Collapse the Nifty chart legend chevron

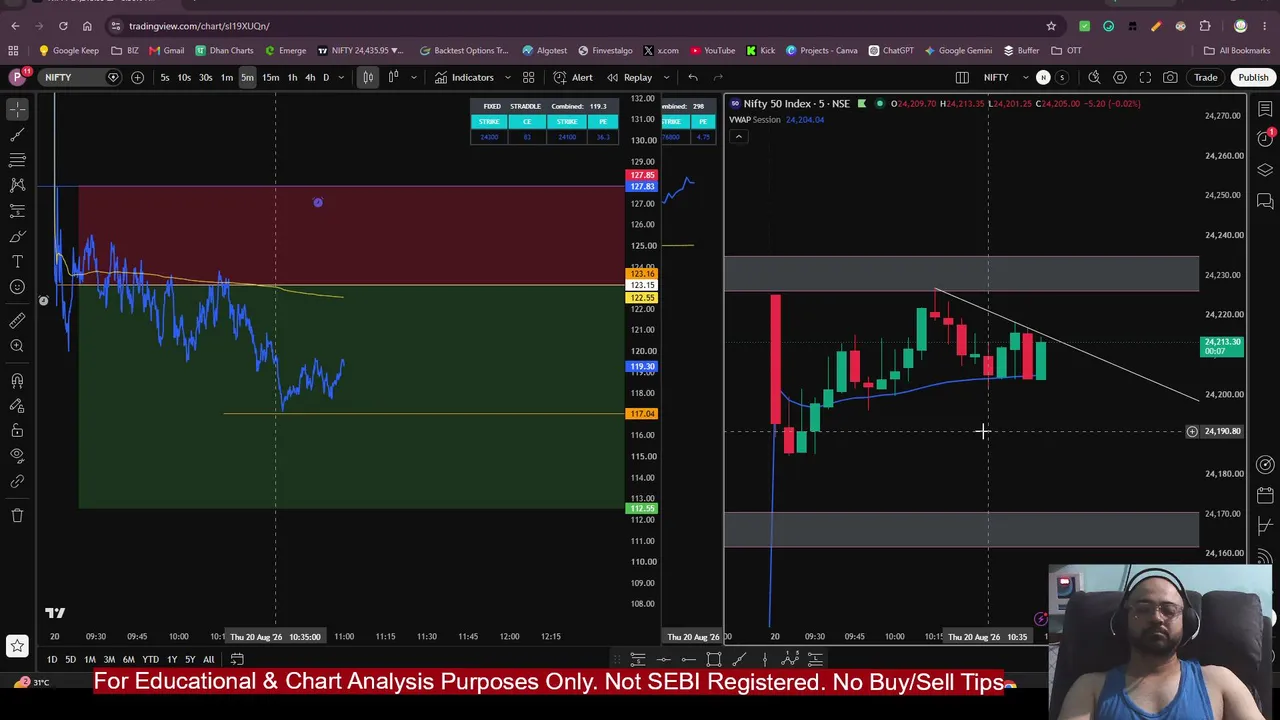point(739,137)
